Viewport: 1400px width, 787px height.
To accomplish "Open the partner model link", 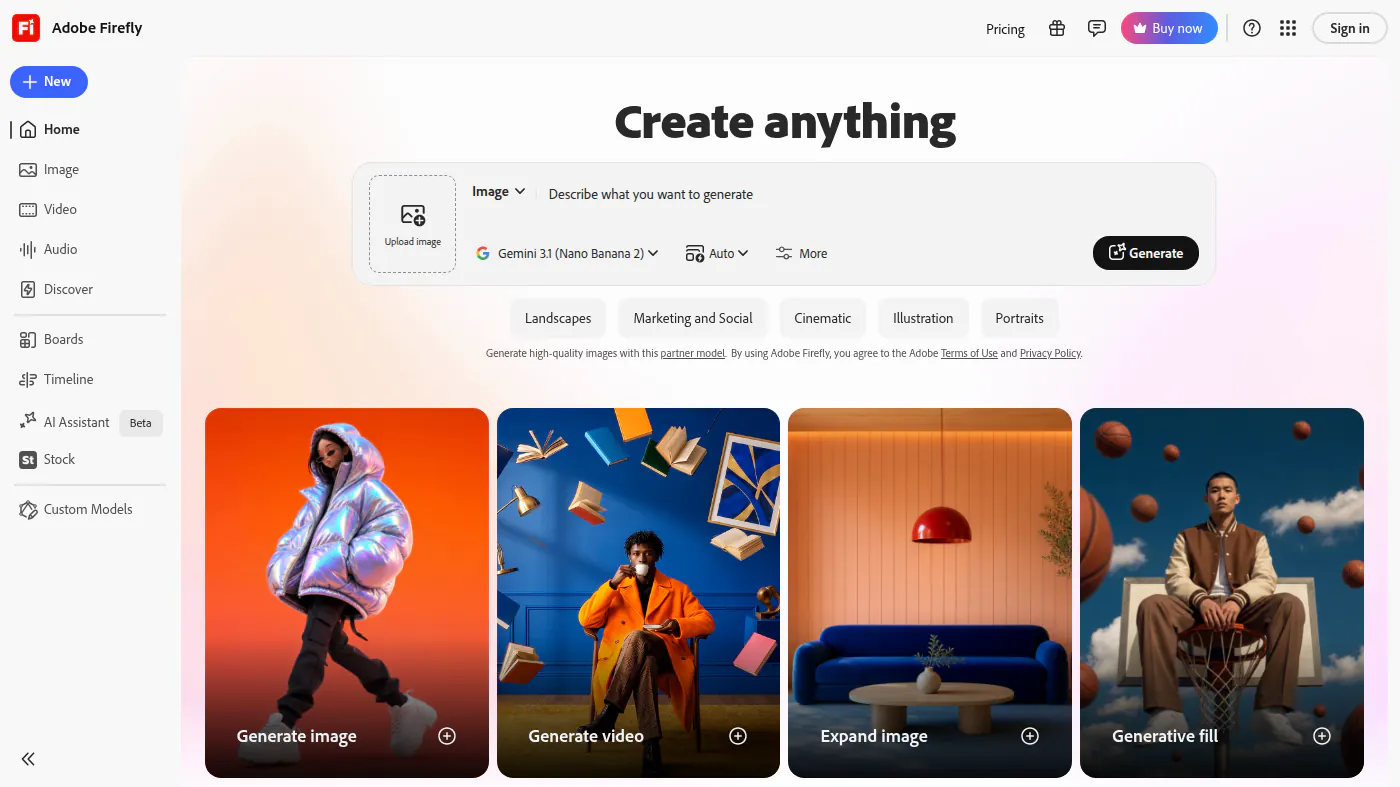I will point(693,353).
